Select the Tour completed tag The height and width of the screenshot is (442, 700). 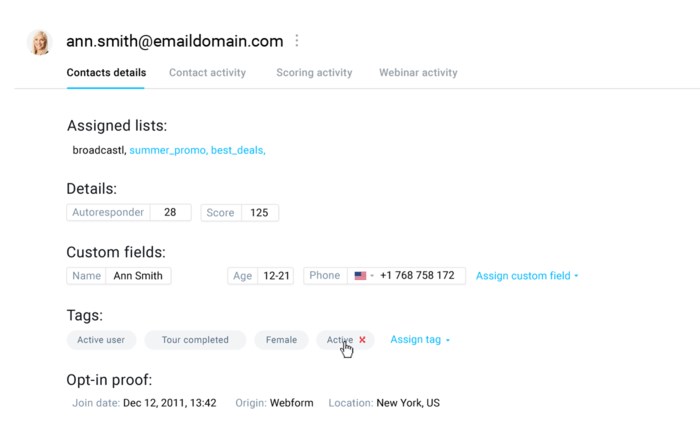[194, 340]
